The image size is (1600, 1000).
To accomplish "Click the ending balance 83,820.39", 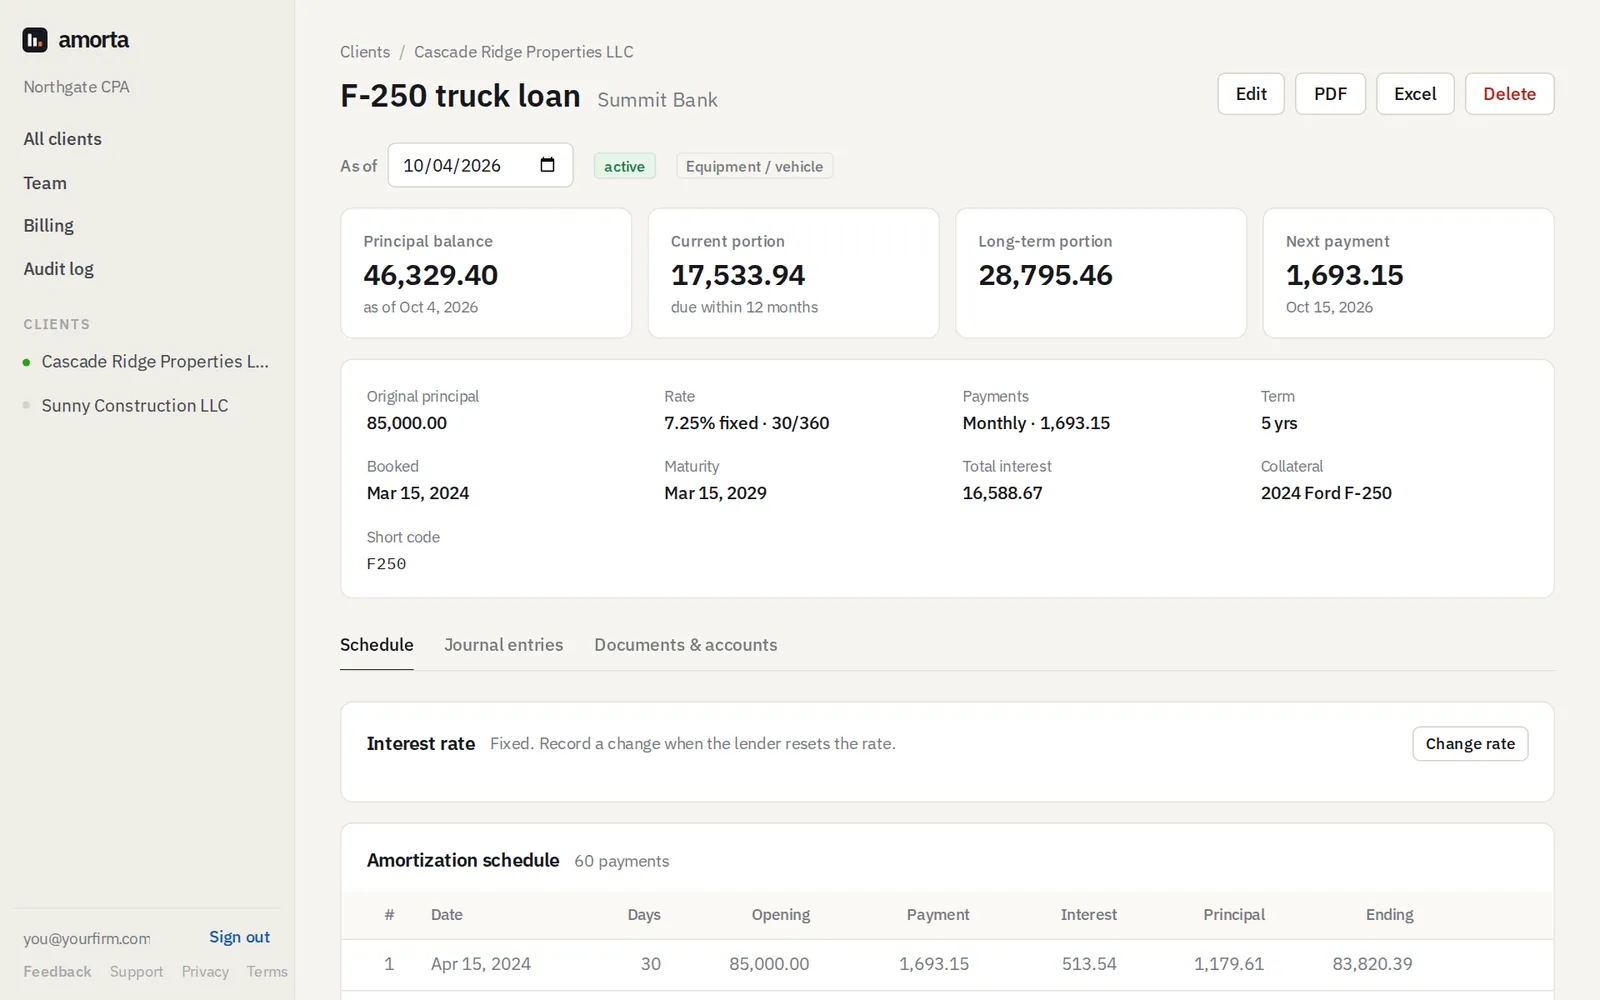I will 1372,964.
